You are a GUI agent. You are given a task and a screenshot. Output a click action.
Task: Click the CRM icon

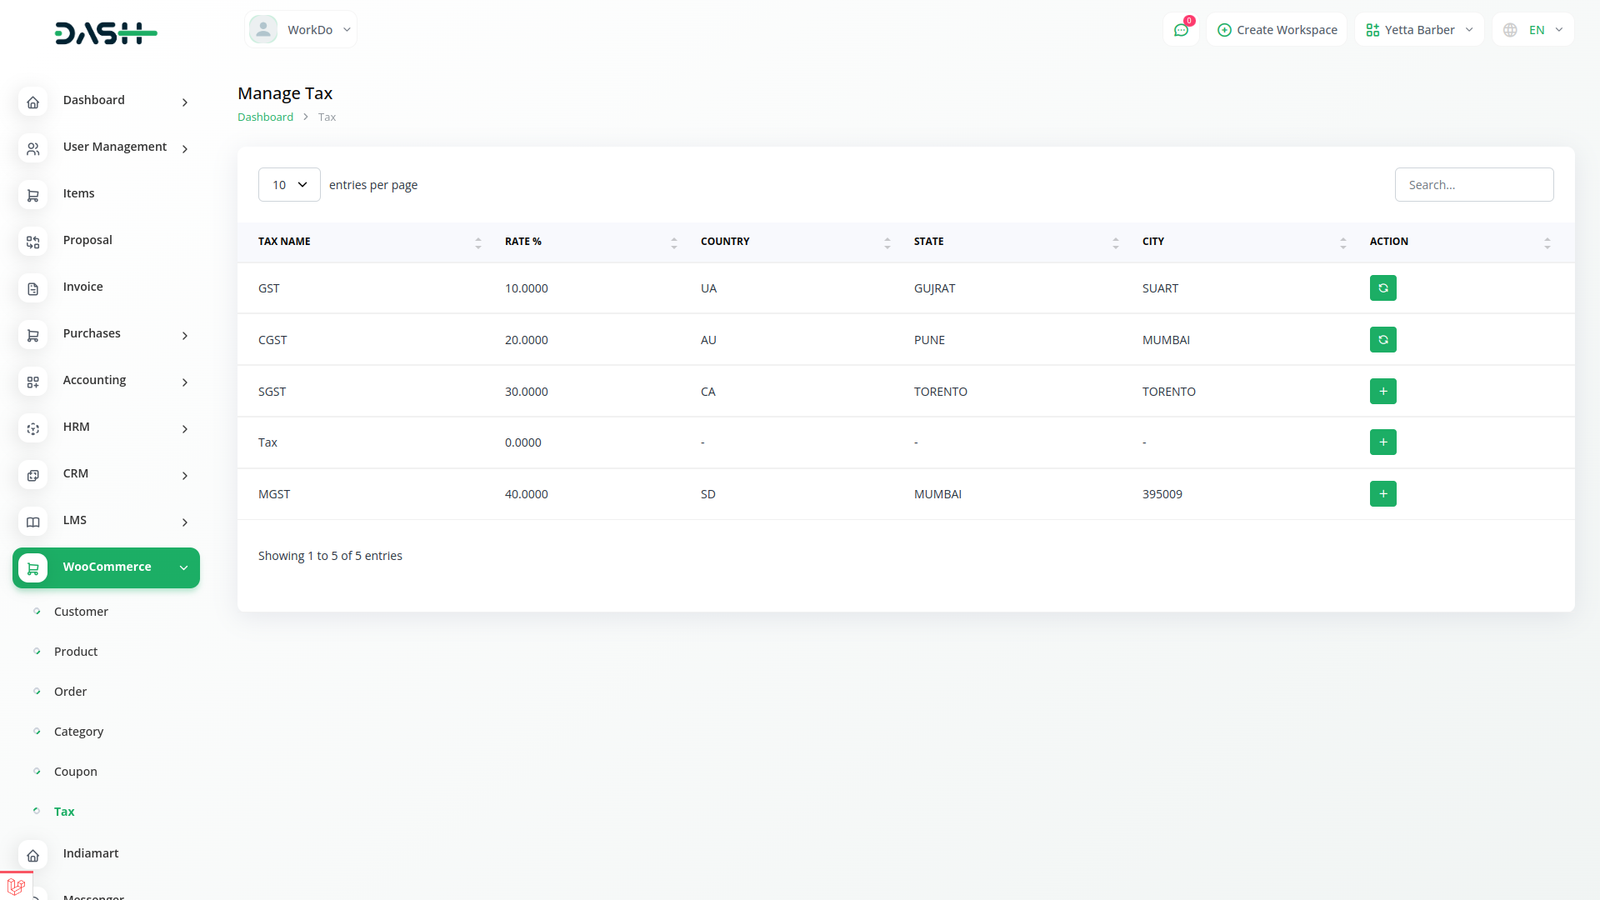(33, 475)
